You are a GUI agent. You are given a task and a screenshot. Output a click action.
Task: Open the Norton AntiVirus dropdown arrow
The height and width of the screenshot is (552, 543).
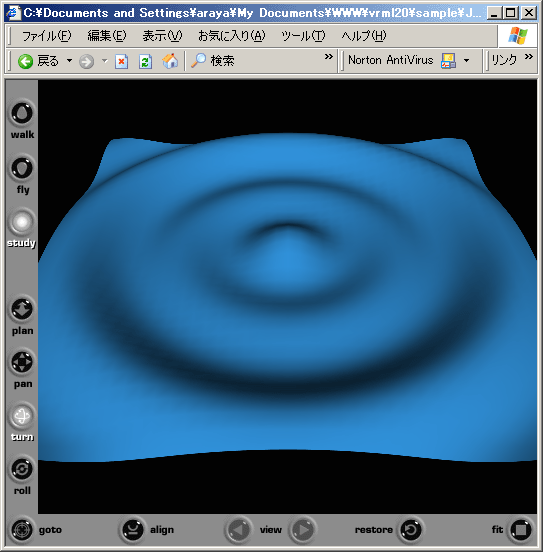click(x=466, y=61)
